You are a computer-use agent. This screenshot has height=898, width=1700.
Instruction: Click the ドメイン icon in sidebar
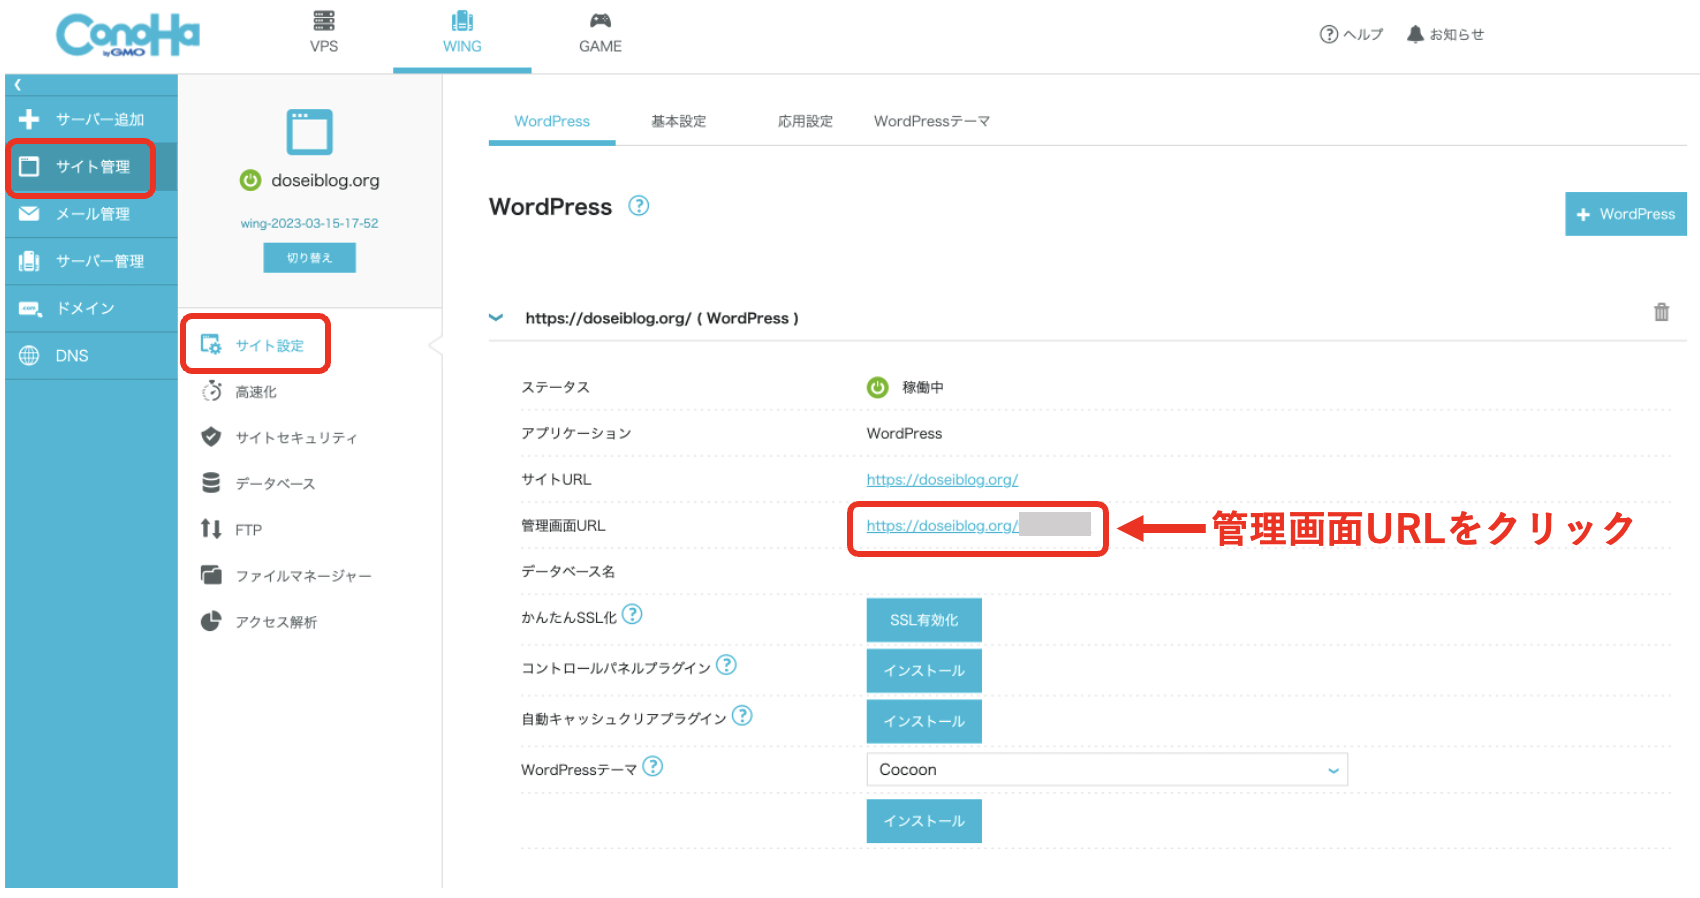pos(30,309)
